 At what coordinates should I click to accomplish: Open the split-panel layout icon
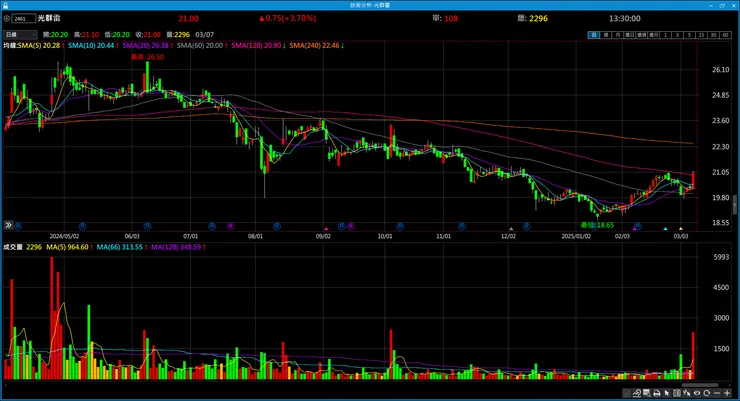click(x=677, y=393)
